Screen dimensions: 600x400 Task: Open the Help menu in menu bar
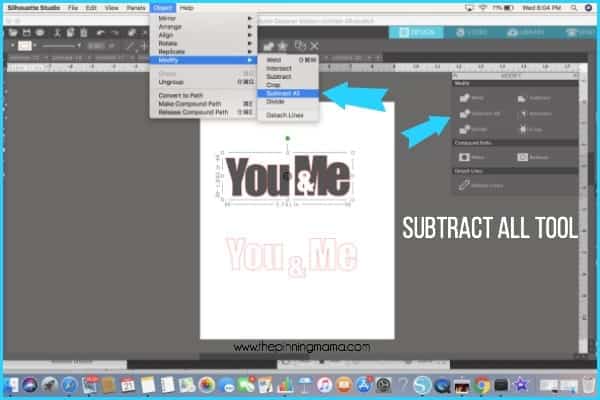coord(187,8)
